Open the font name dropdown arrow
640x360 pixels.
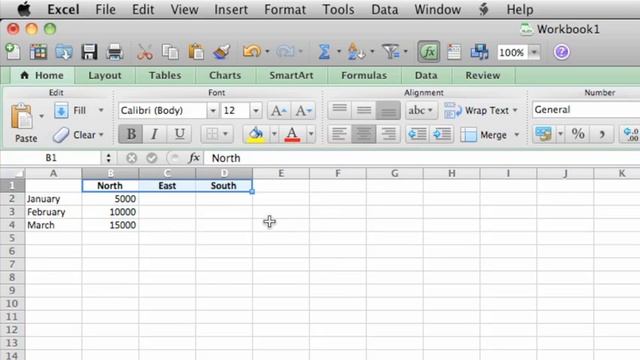pyautogui.click(x=213, y=111)
